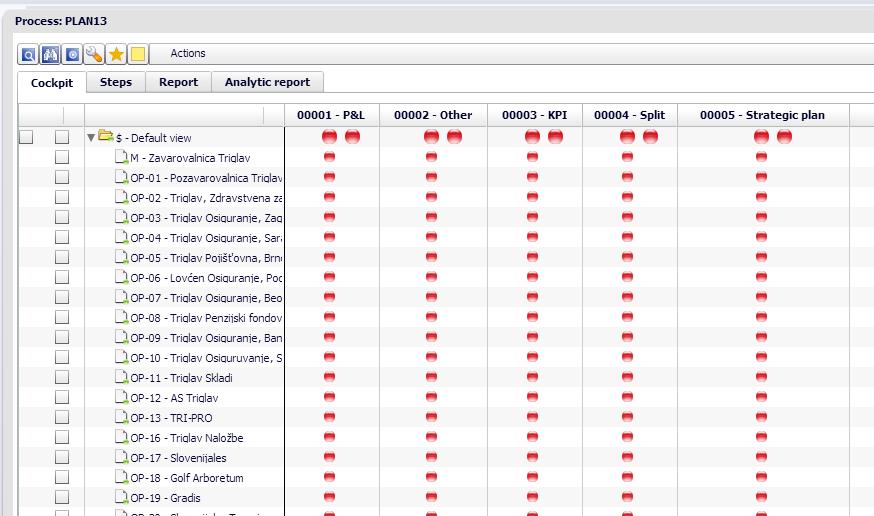This screenshot has width=874, height=516.
Task: Click KPI red status for OP-03 row
Action: (x=532, y=217)
